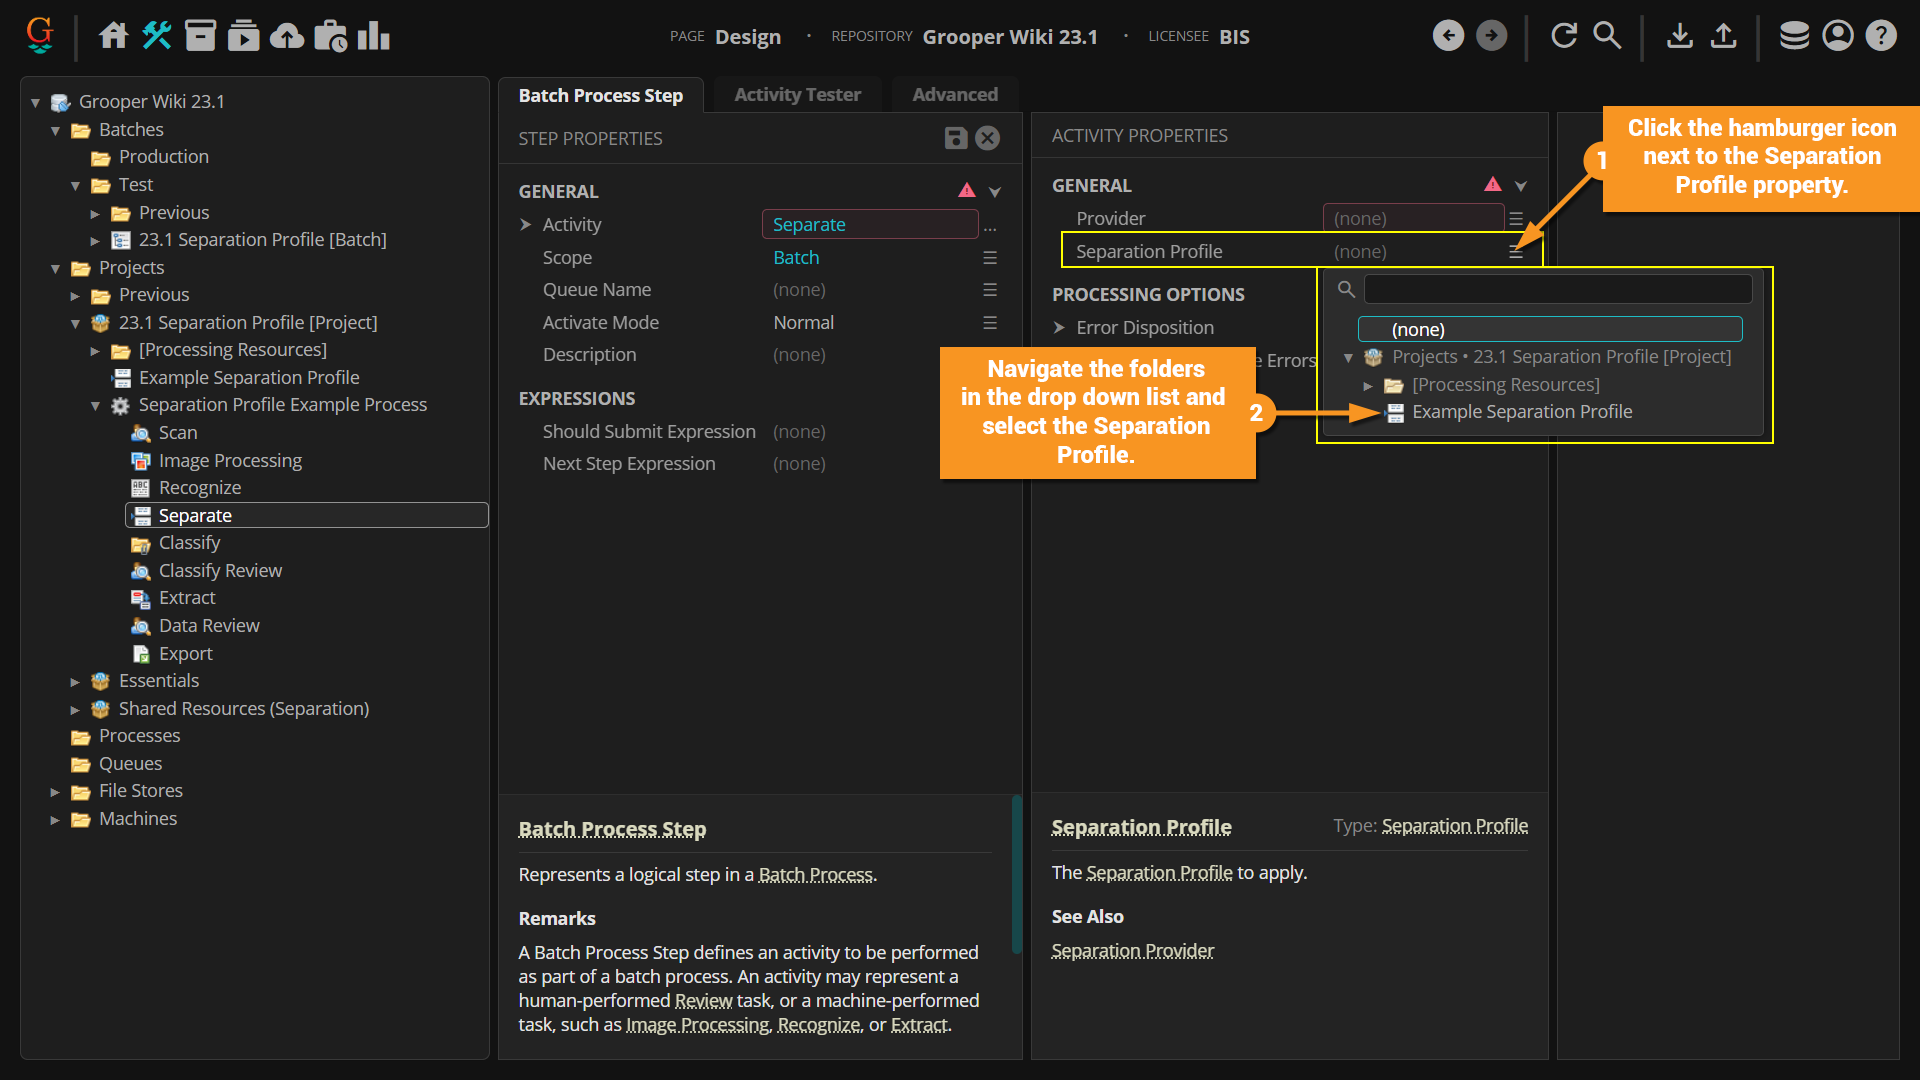Screen dimensions: 1920x1080
Task: Select Example Separation Profile in dropdown list
Action: coord(1521,412)
